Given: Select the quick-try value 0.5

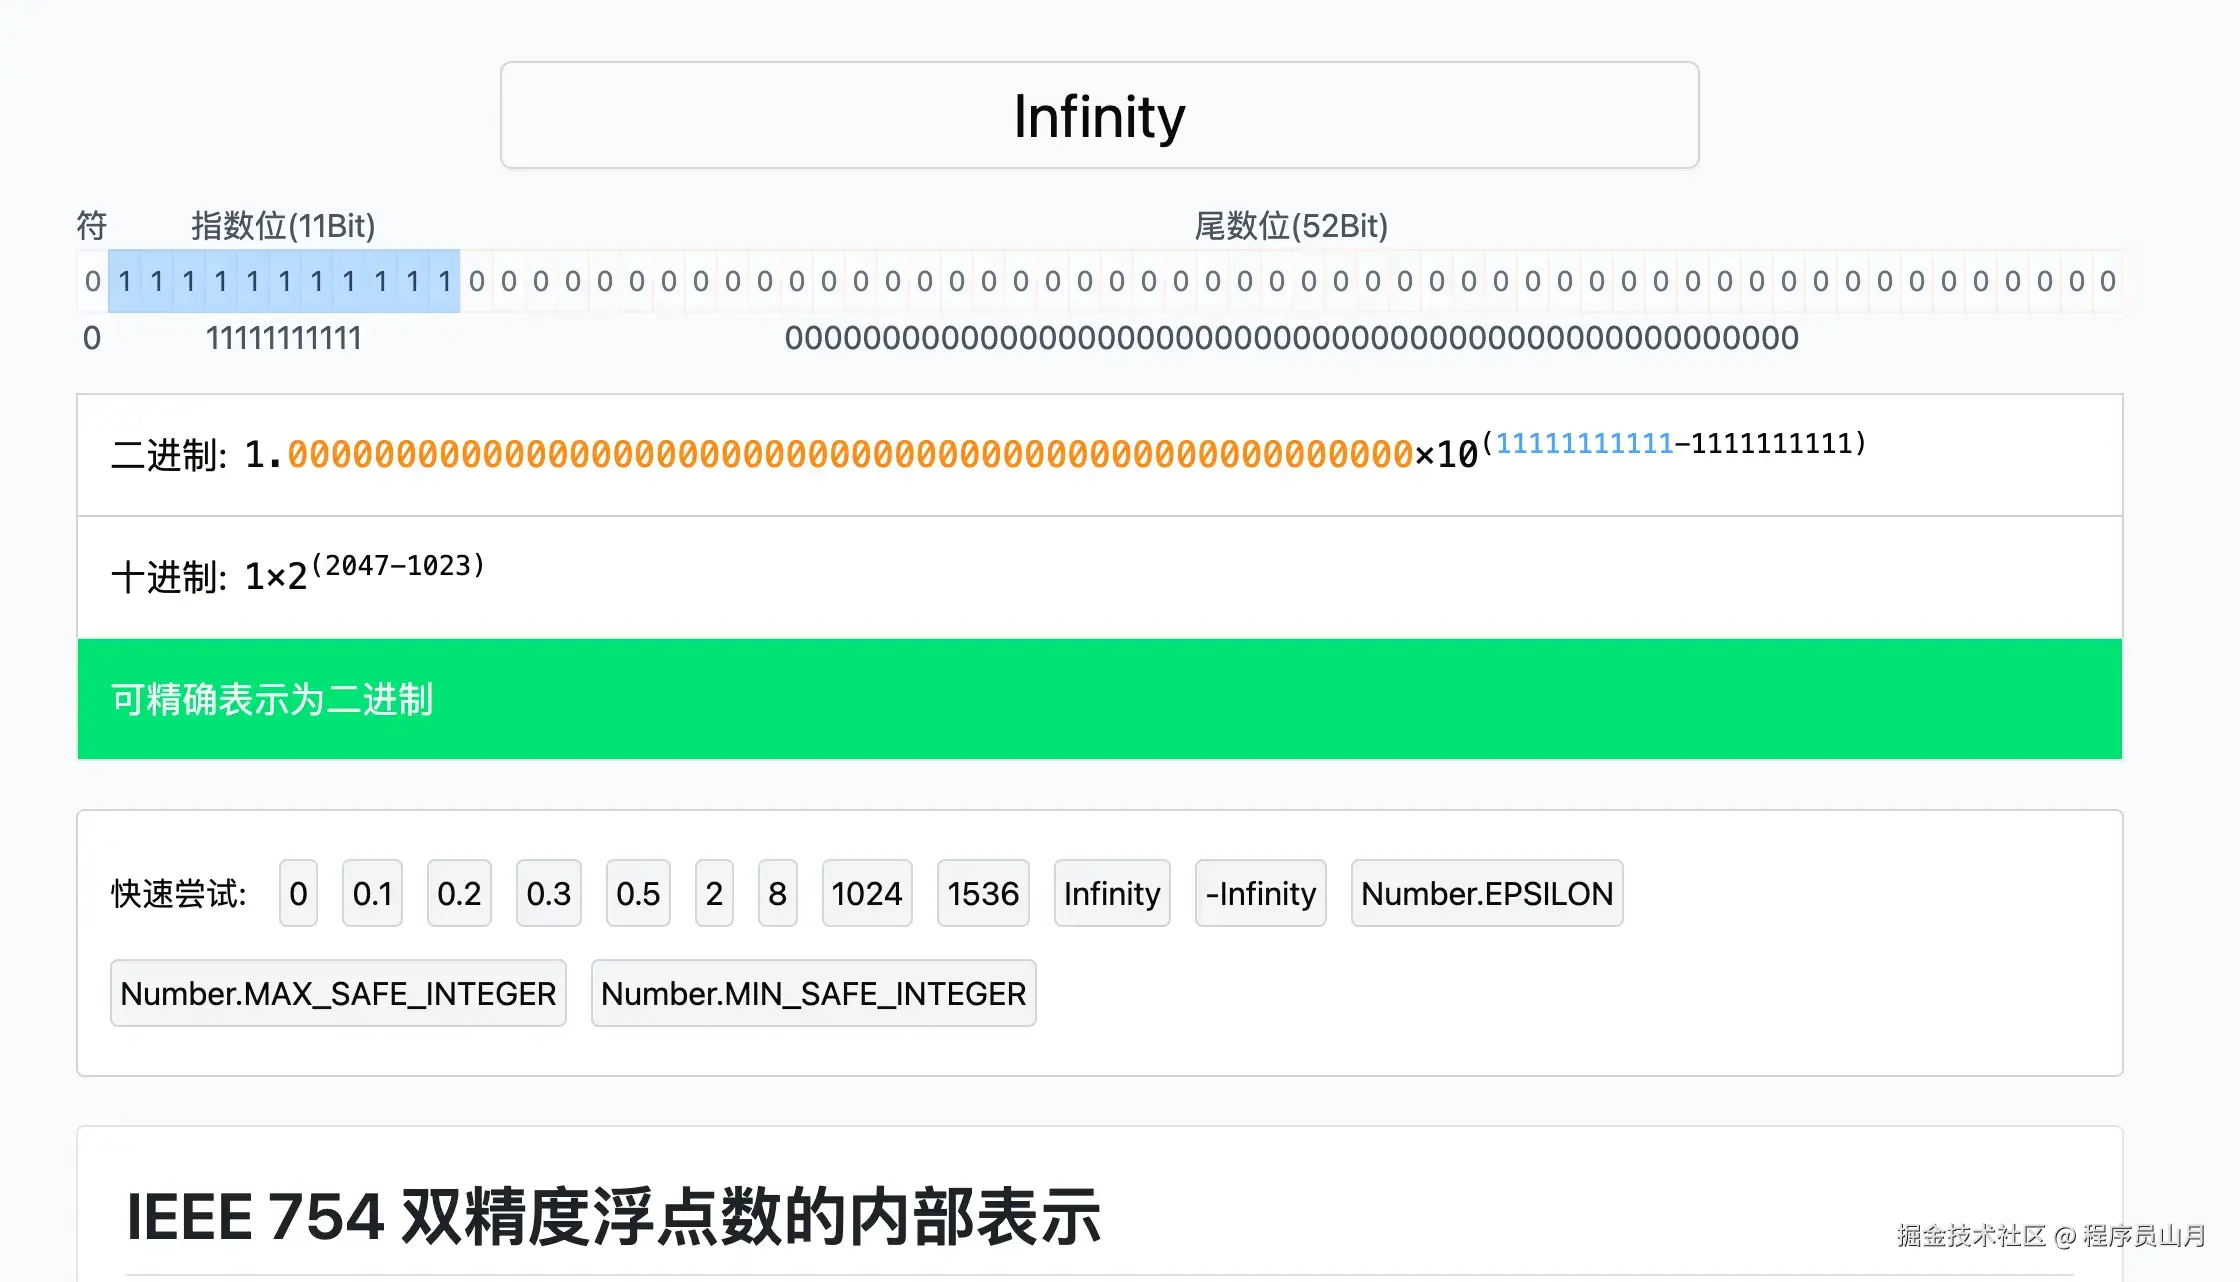Looking at the screenshot, I should click(637, 893).
